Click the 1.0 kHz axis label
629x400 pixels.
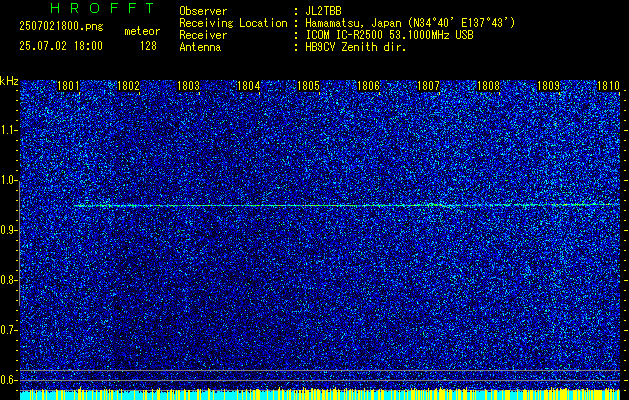click(9, 181)
